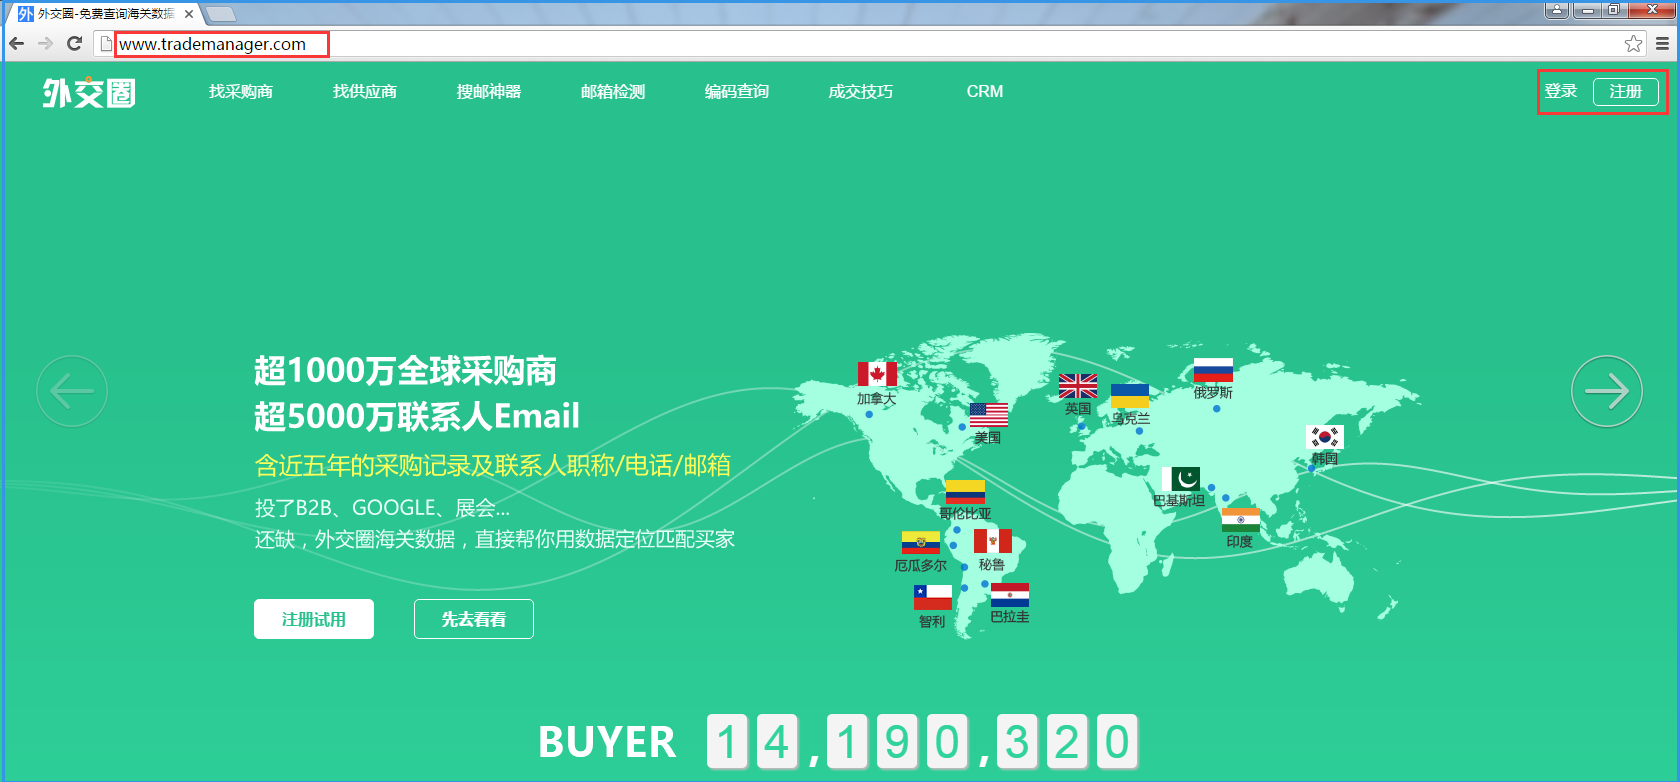Close the 外交圈 browser tab
The width and height of the screenshot is (1680, 782).
189,14
